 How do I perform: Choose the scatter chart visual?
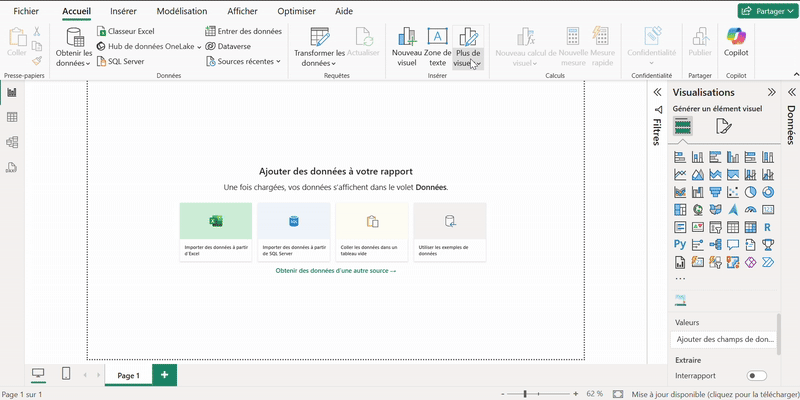click(x=732, y=192)
